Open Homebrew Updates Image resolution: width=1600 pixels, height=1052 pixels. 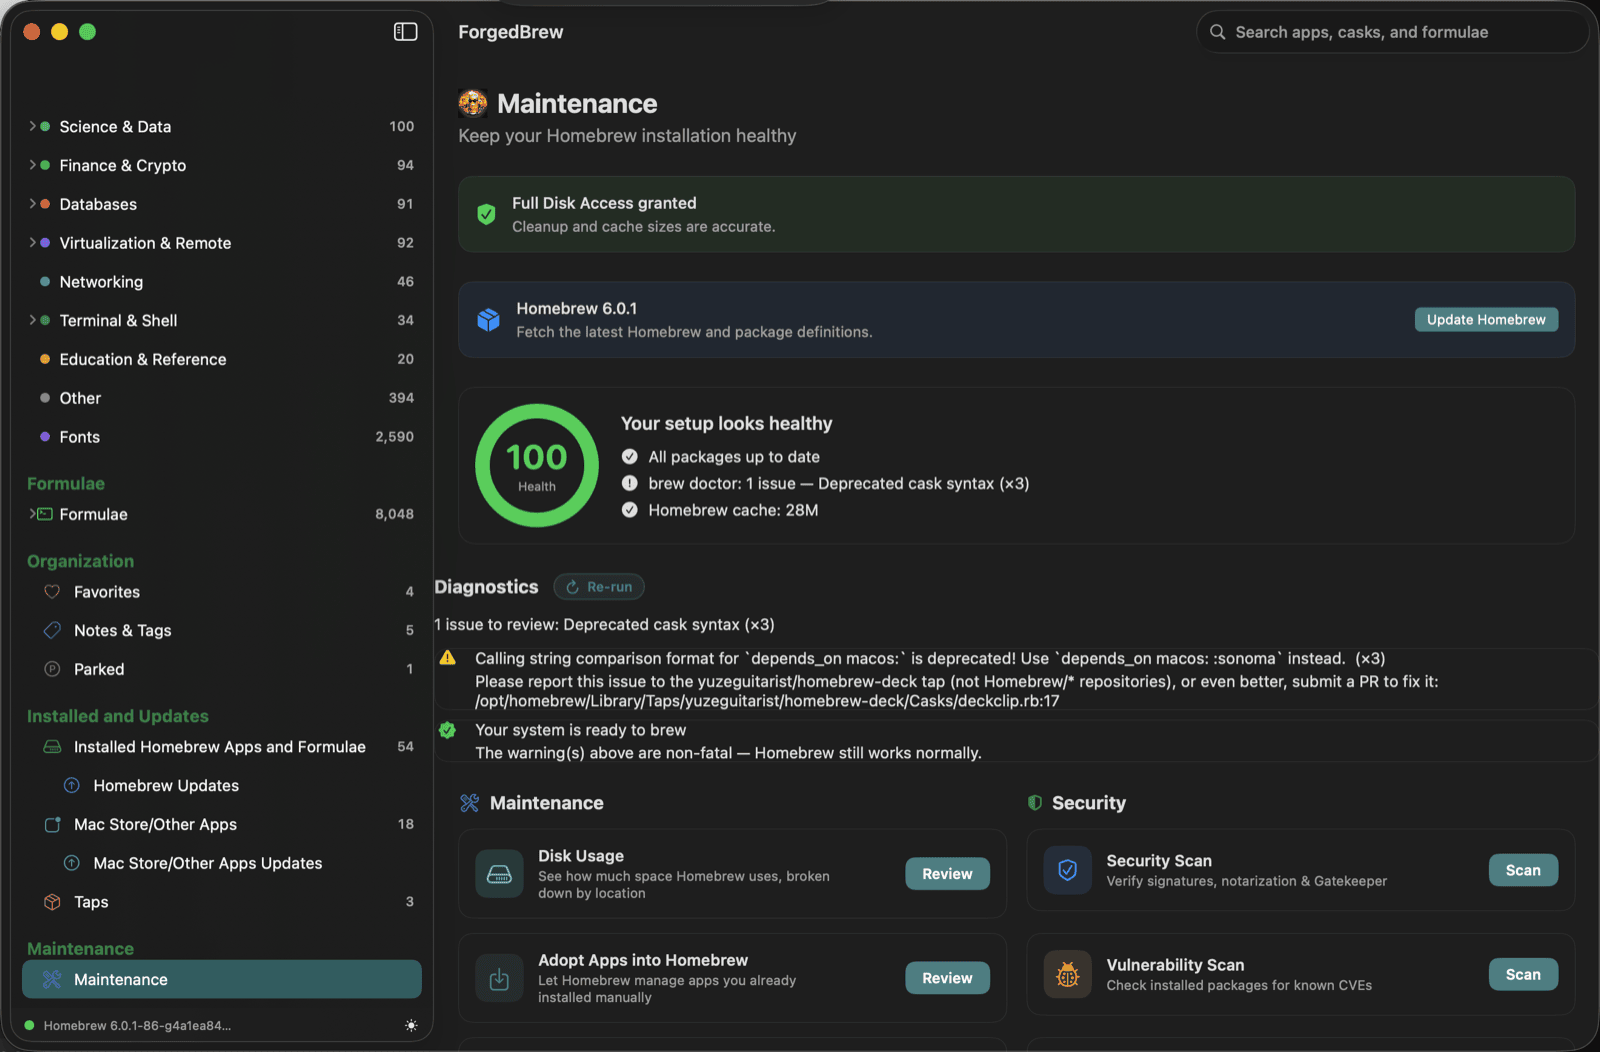[x=222, y=785]
